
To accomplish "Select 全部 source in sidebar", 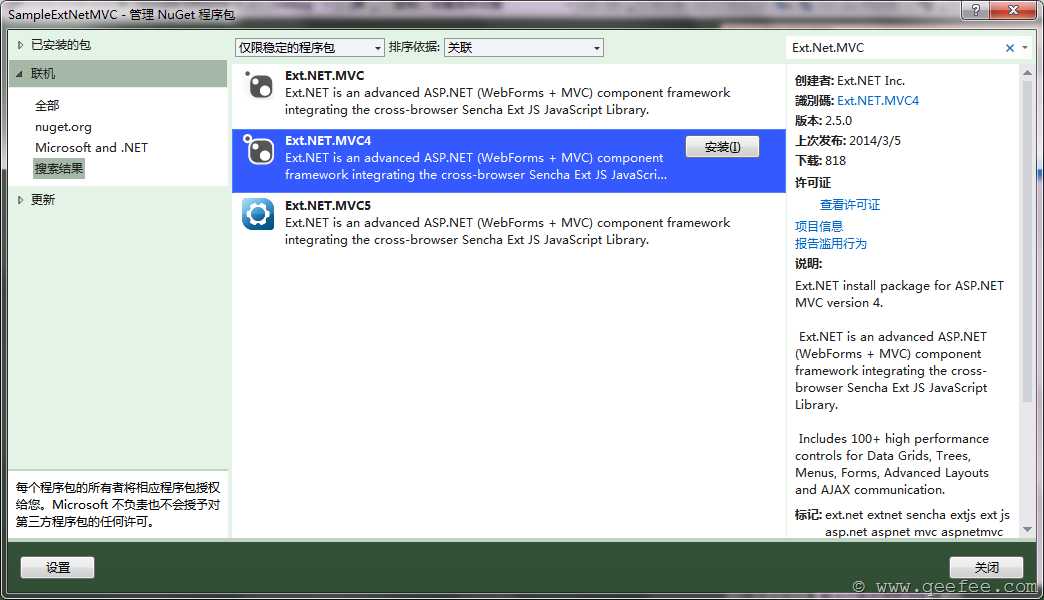I will pos(47,105).
